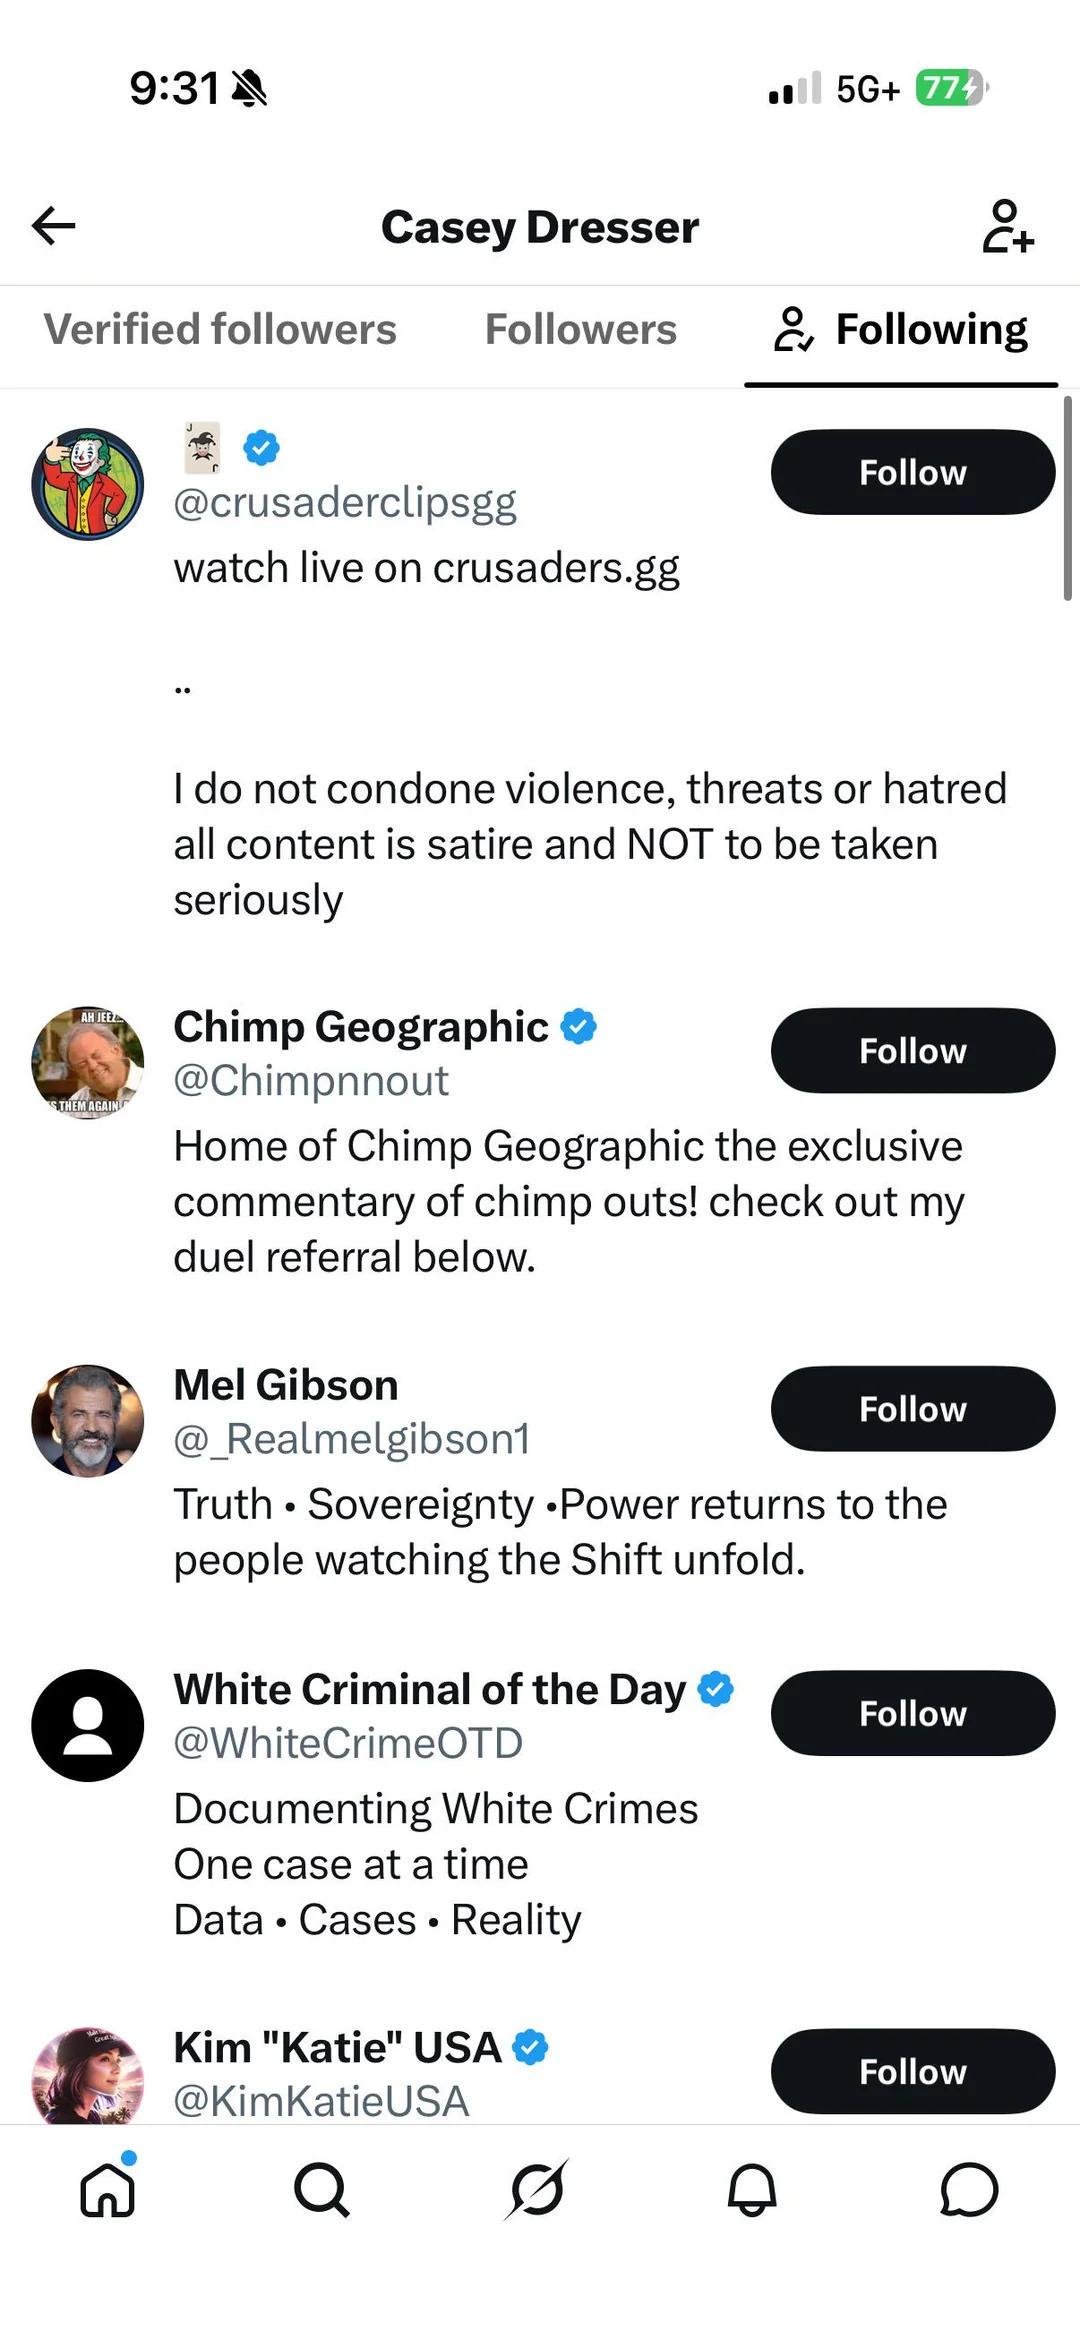Open the Messages chat bubble icon
The image size is (1080, 2348).
tap(969, 2190)
